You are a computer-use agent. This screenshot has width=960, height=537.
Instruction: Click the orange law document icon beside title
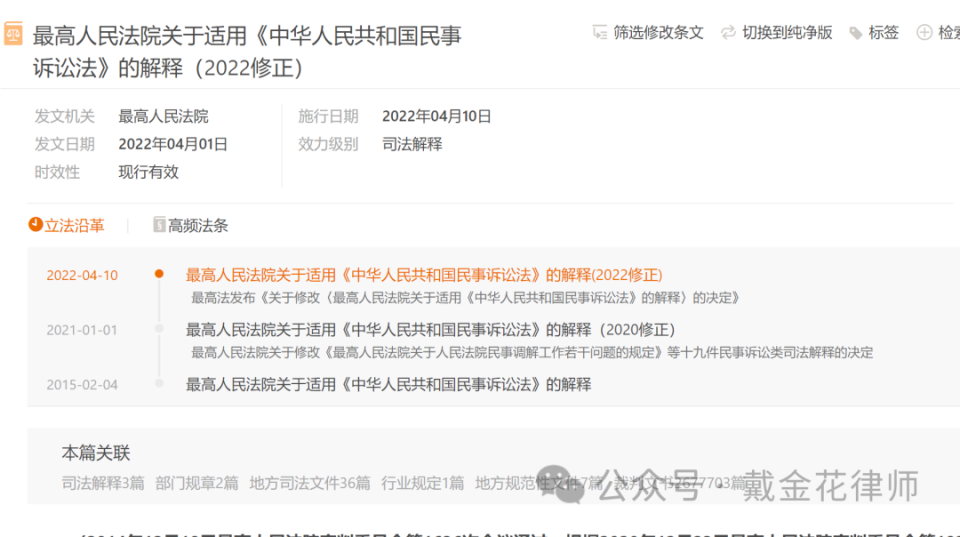(x=13, y=33)
